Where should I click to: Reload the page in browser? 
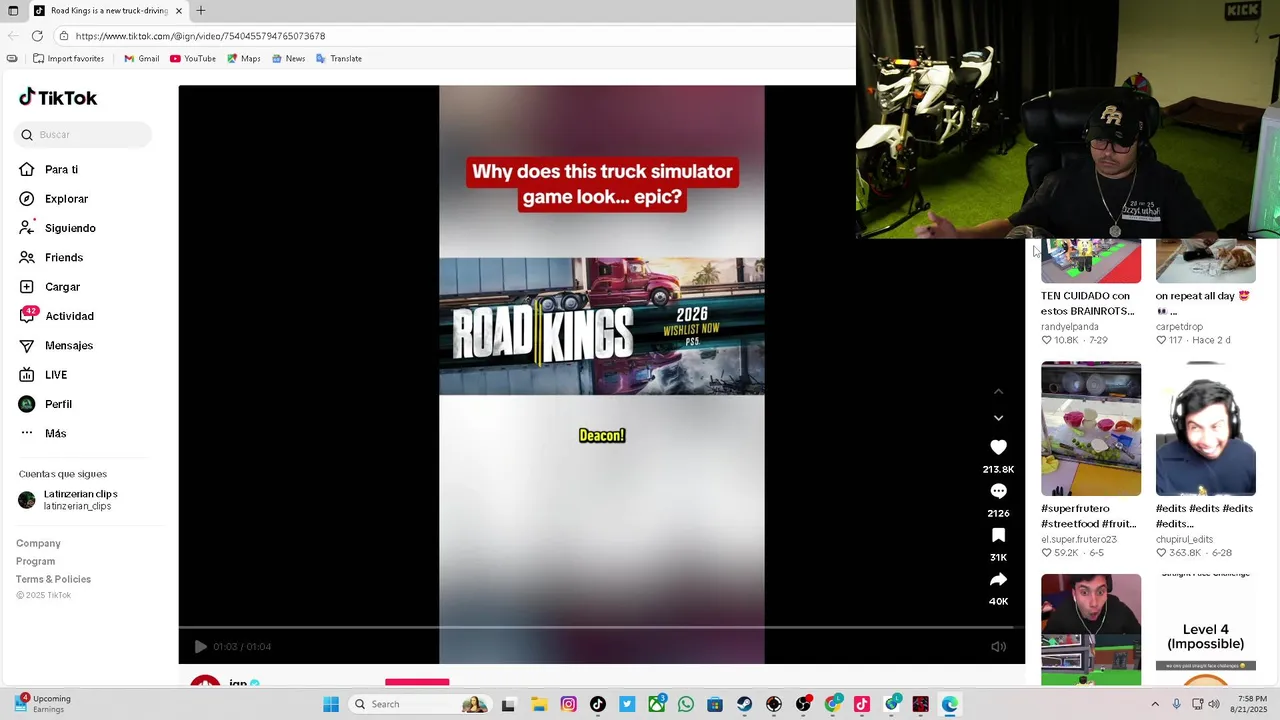tap(37, 36)
